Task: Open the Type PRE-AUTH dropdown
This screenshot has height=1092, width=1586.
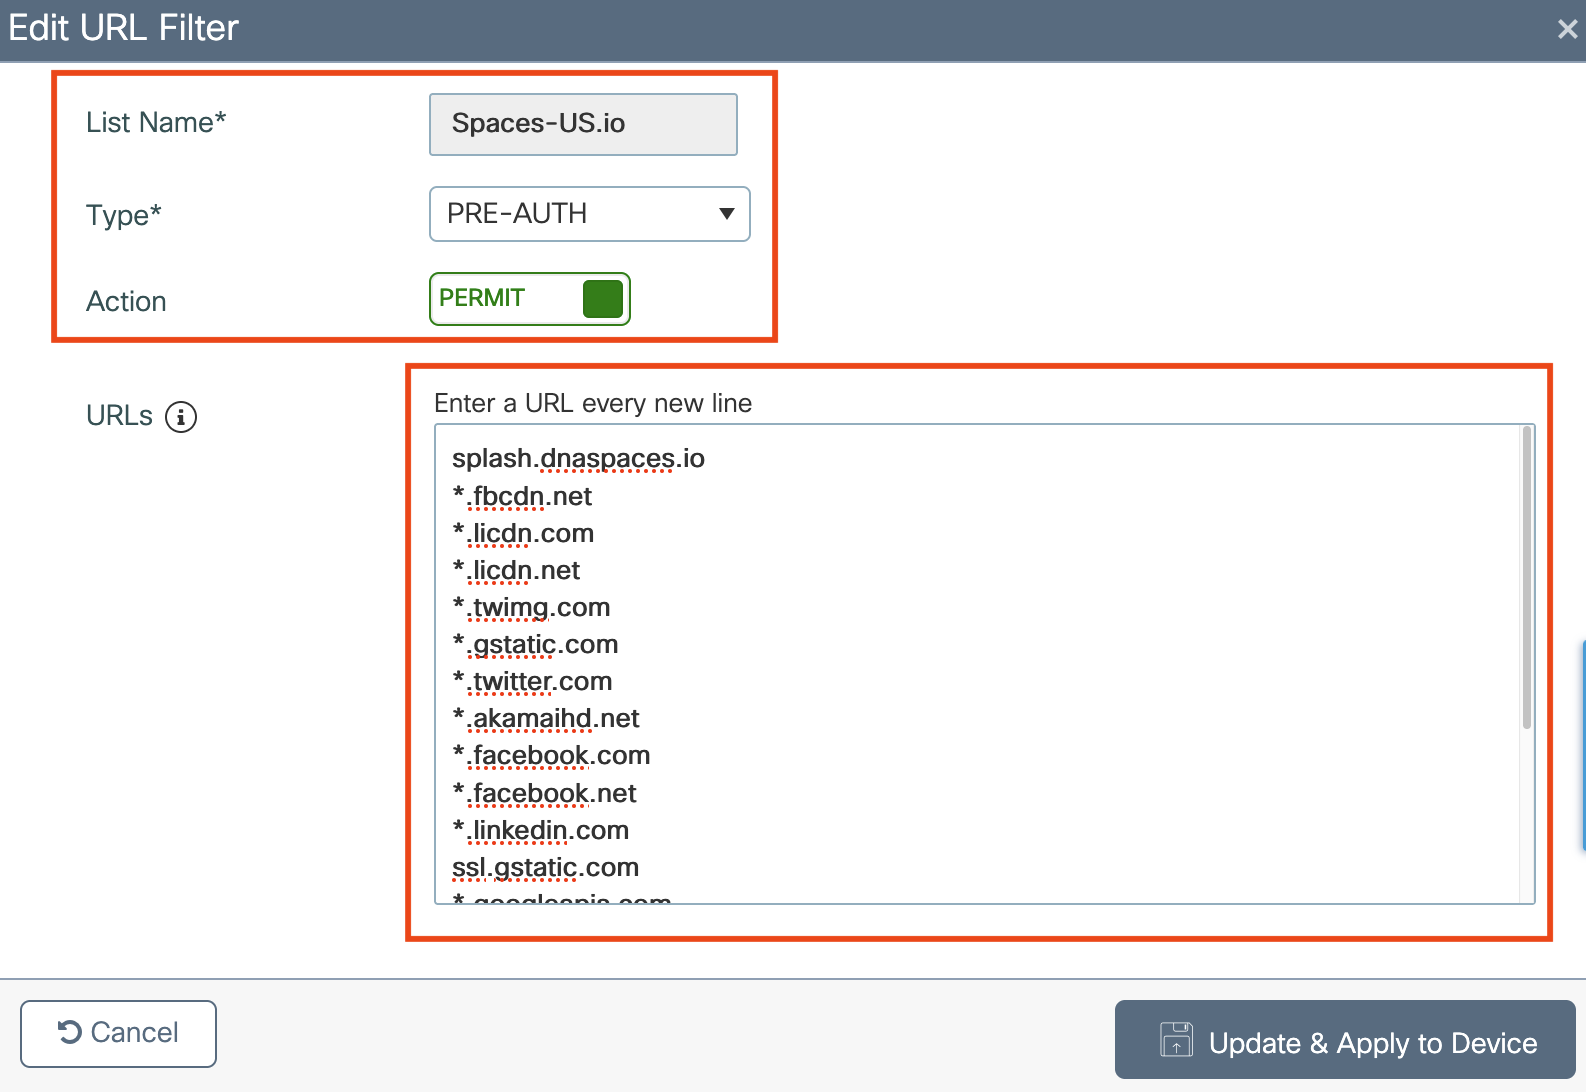Action: pos(589,214)
